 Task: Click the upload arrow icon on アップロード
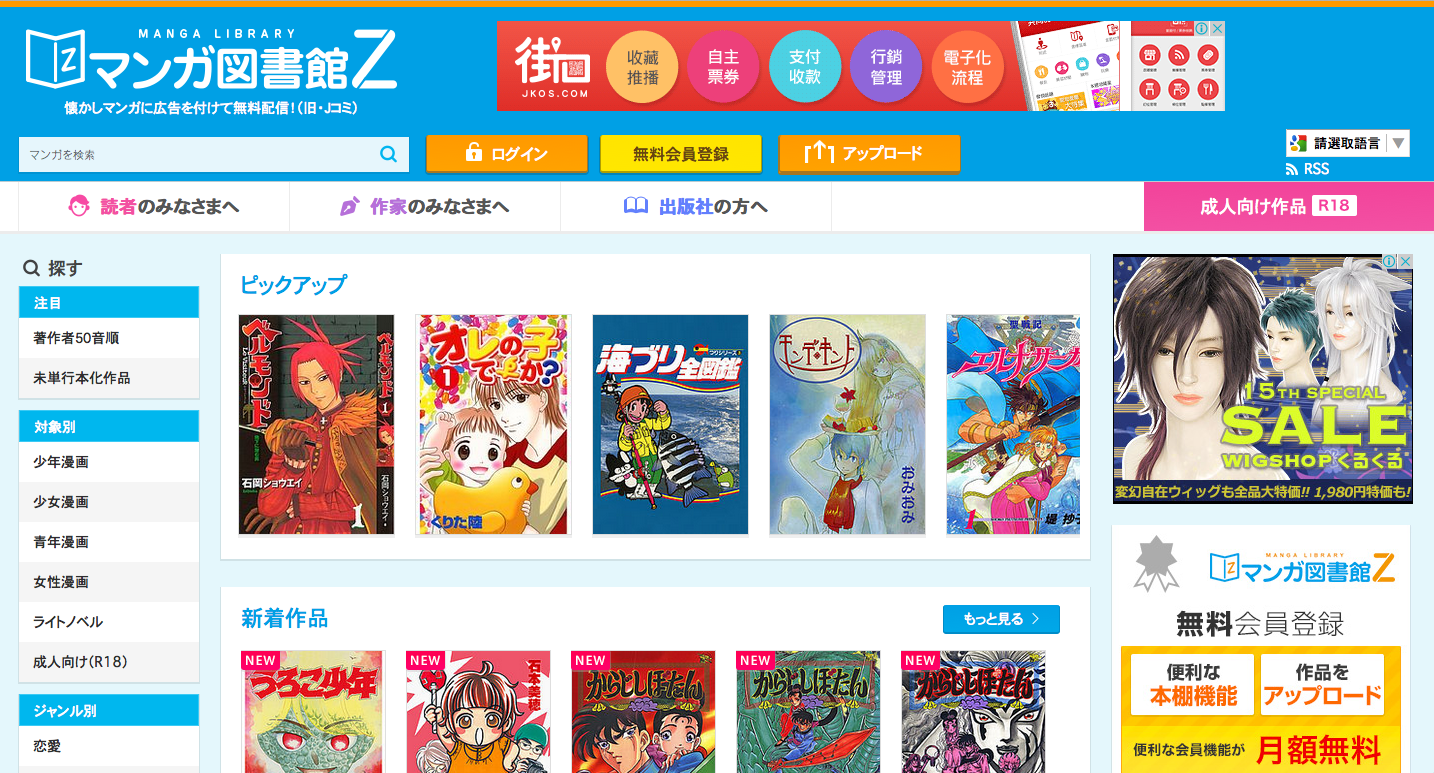(x=819, y=152)
